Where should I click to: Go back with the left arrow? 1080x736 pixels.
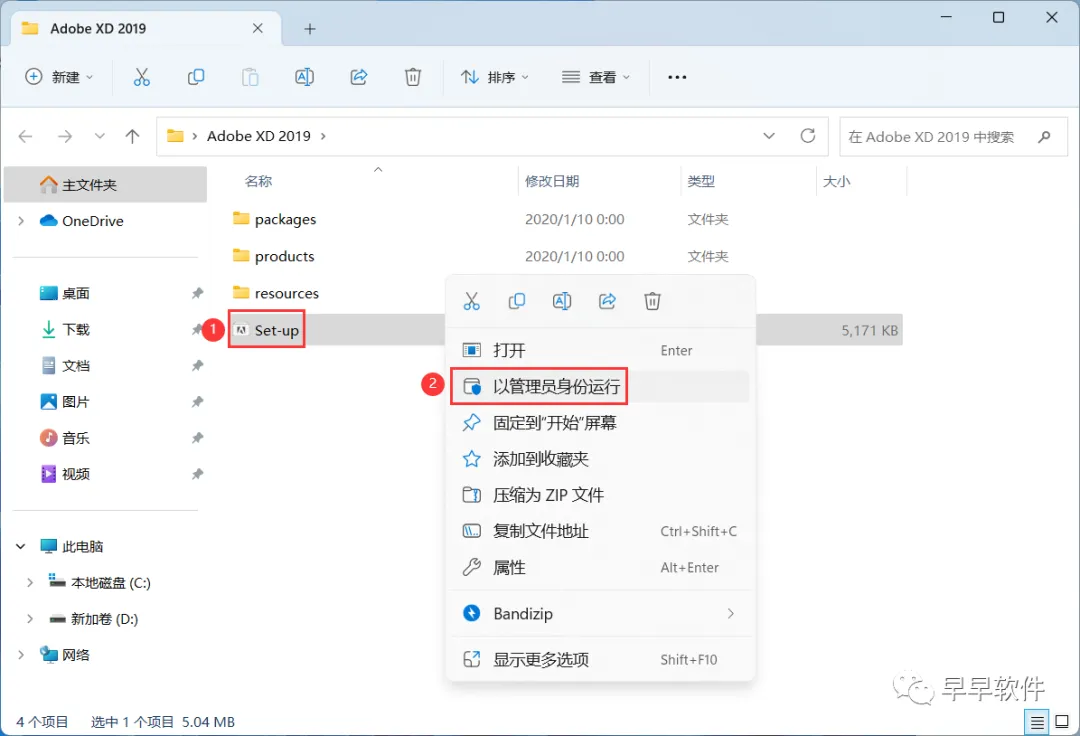[x=25, y=136]
